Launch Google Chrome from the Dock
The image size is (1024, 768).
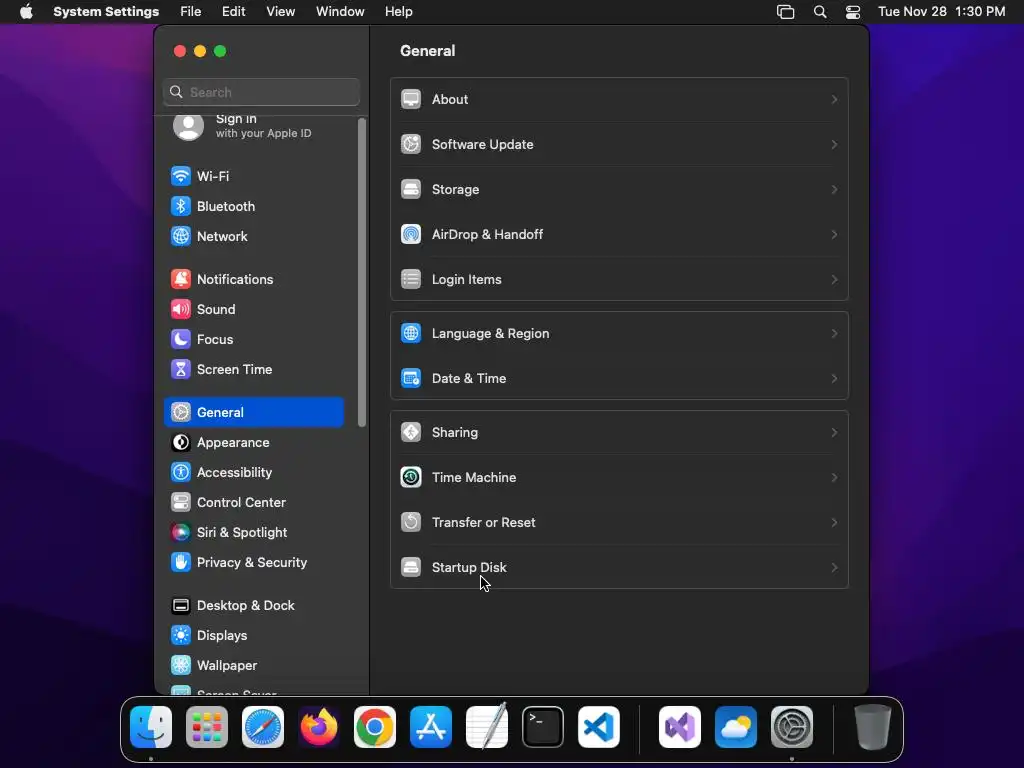click(375, 727)
